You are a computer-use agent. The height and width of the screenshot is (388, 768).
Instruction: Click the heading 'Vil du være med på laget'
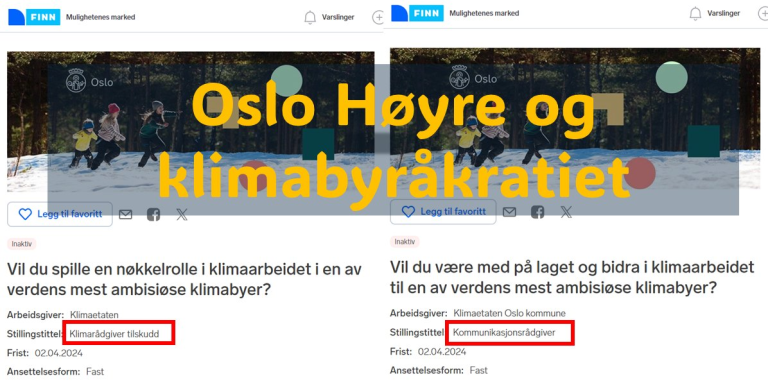572,277
